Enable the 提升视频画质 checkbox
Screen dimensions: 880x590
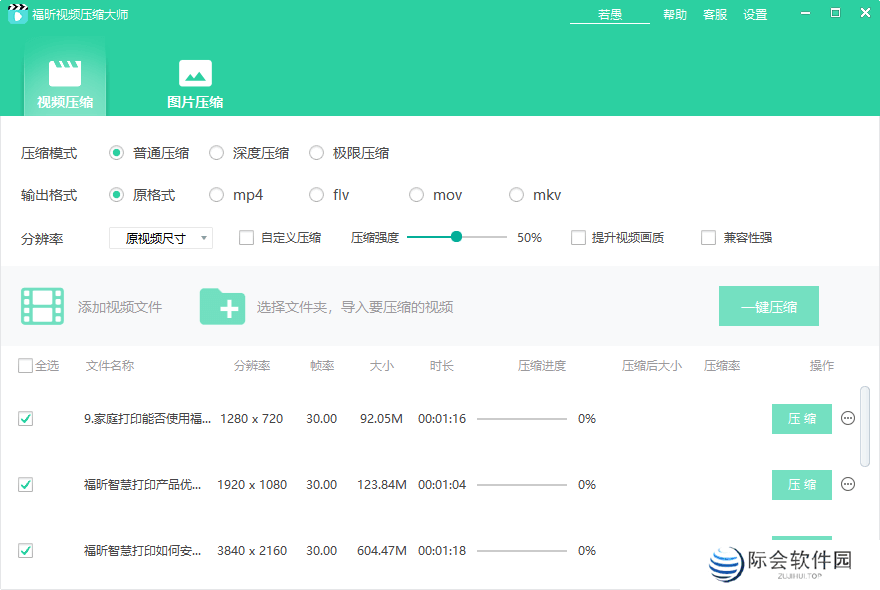coord(577,237)
